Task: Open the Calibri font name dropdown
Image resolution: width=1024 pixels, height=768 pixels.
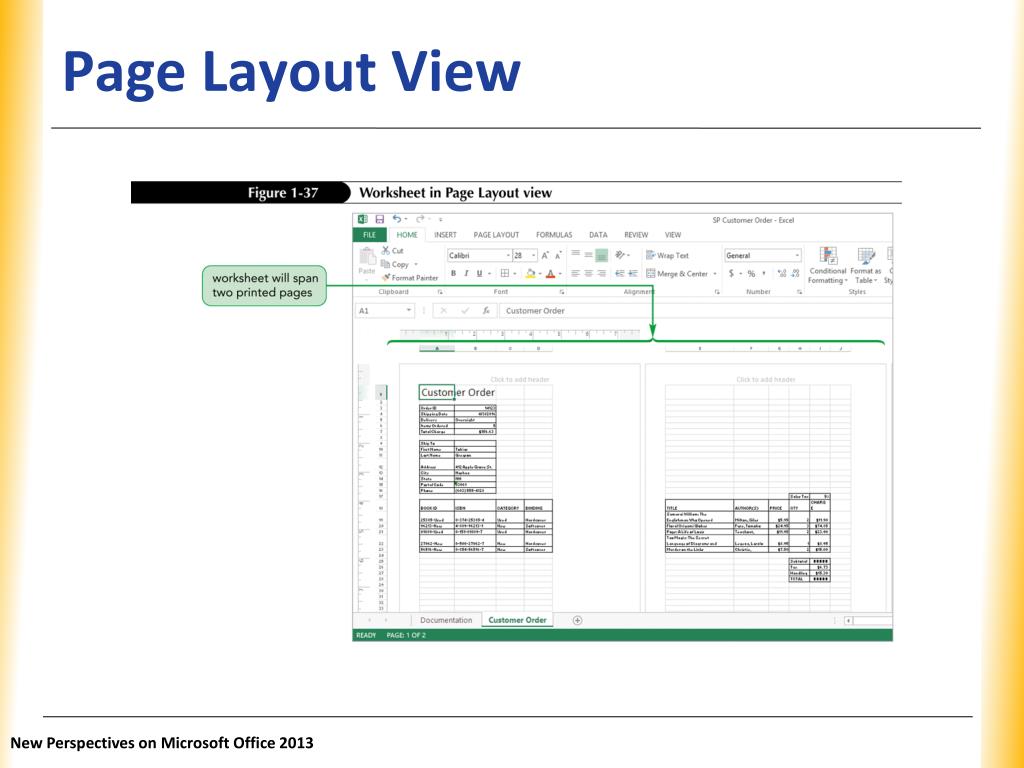Action: pyautogui.click(x=508, y=255)
